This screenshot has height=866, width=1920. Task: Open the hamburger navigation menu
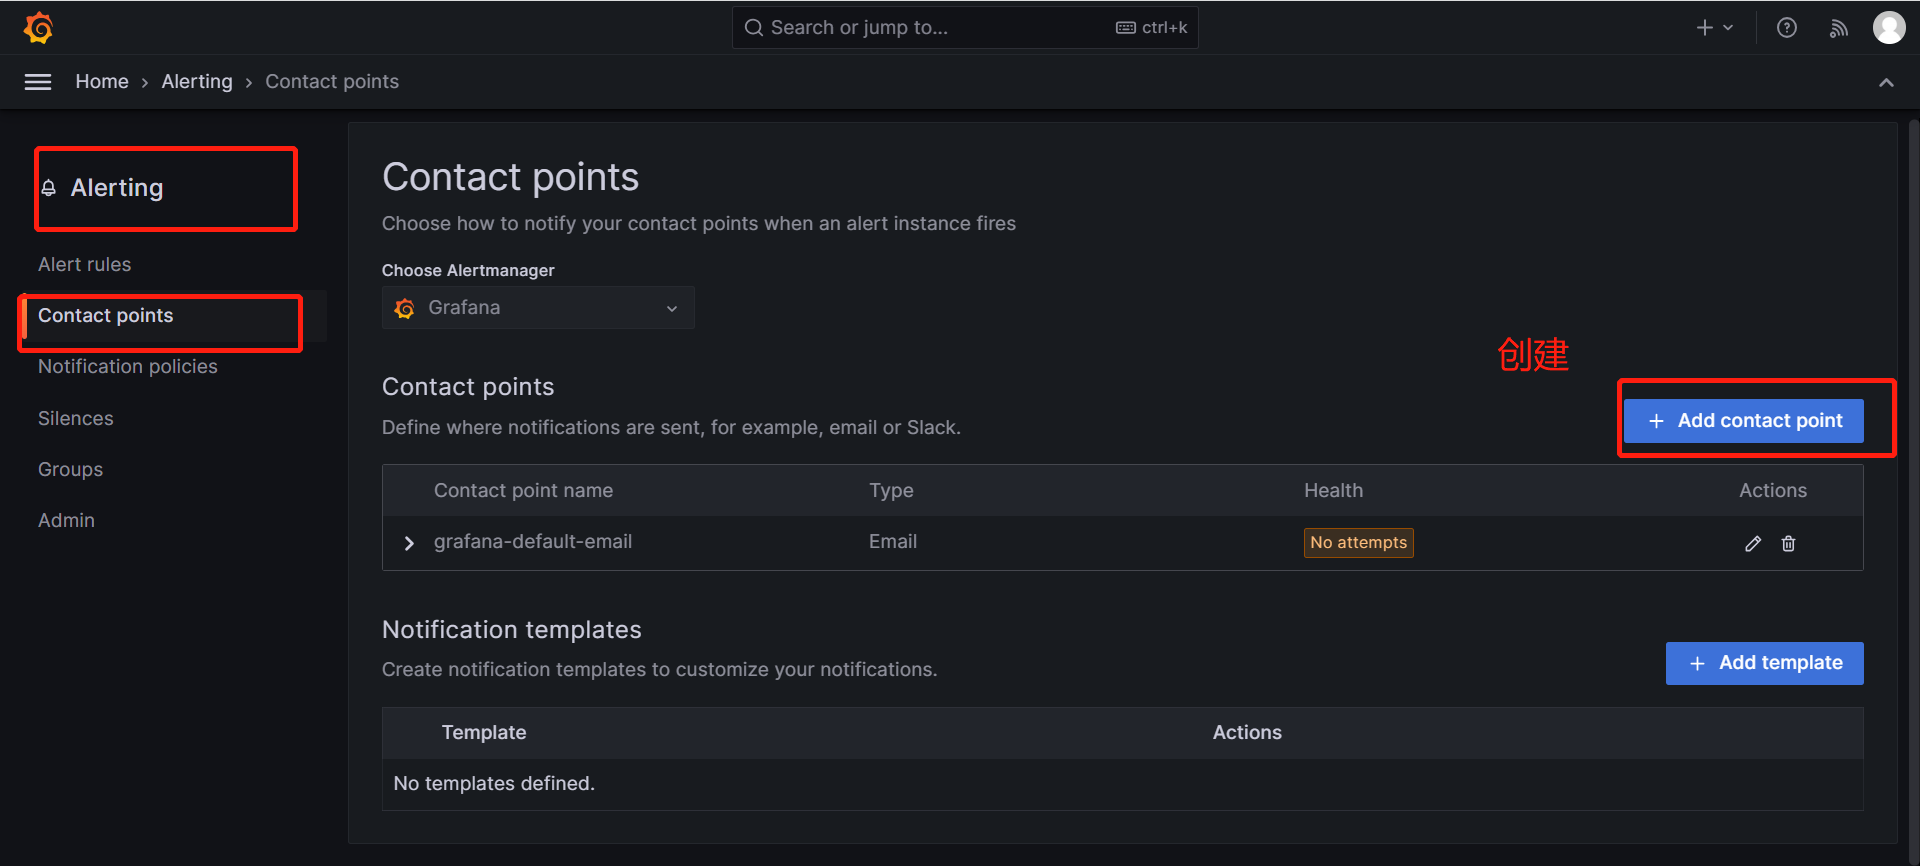38,82
